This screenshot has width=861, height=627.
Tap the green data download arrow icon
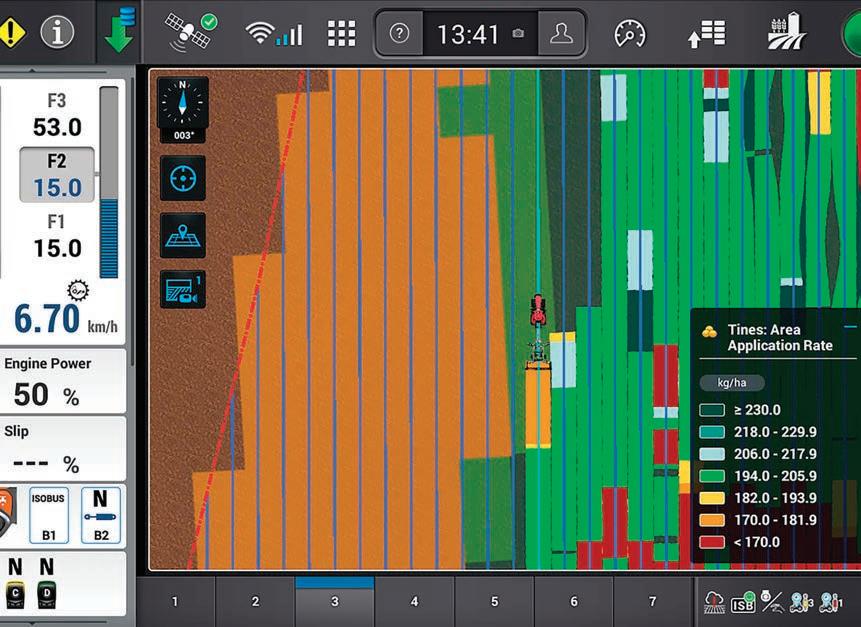pyautogui.click(x=119, y=30)
